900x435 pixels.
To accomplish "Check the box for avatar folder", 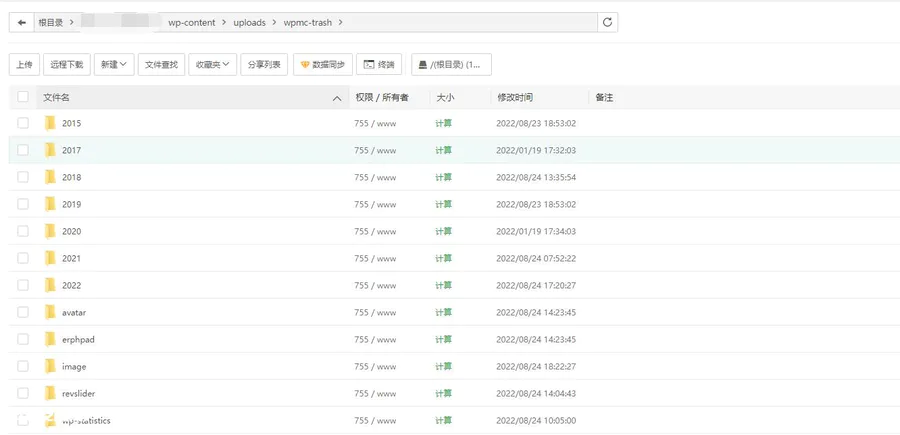I will (23, 312).
